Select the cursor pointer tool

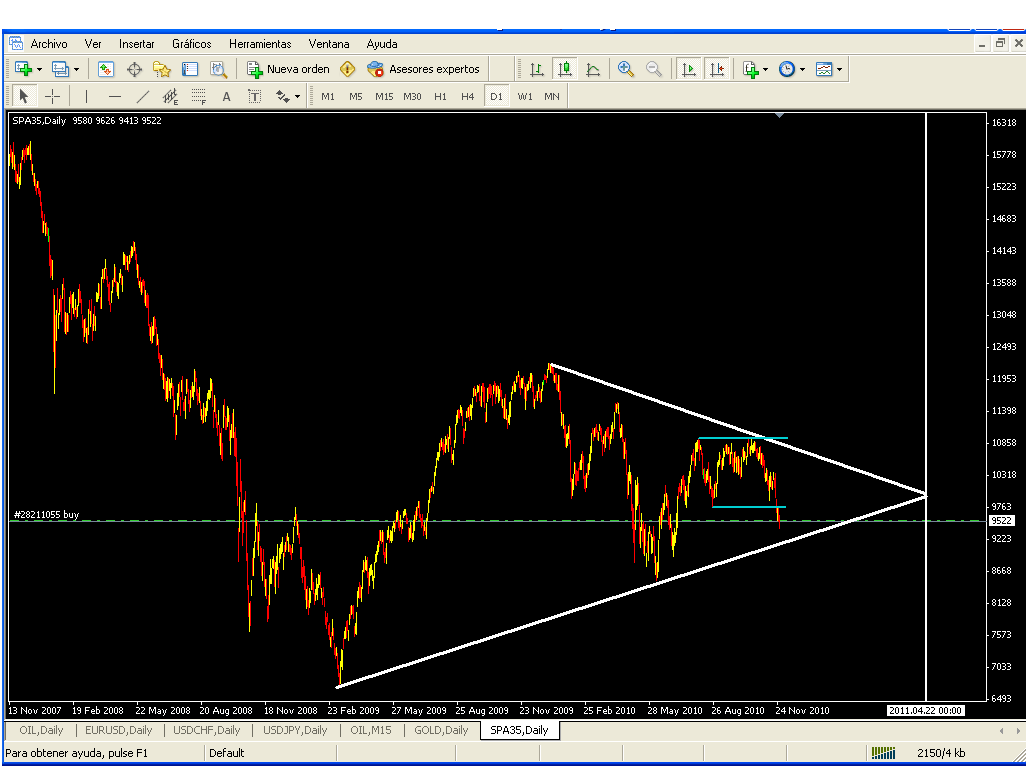(24, 97)
